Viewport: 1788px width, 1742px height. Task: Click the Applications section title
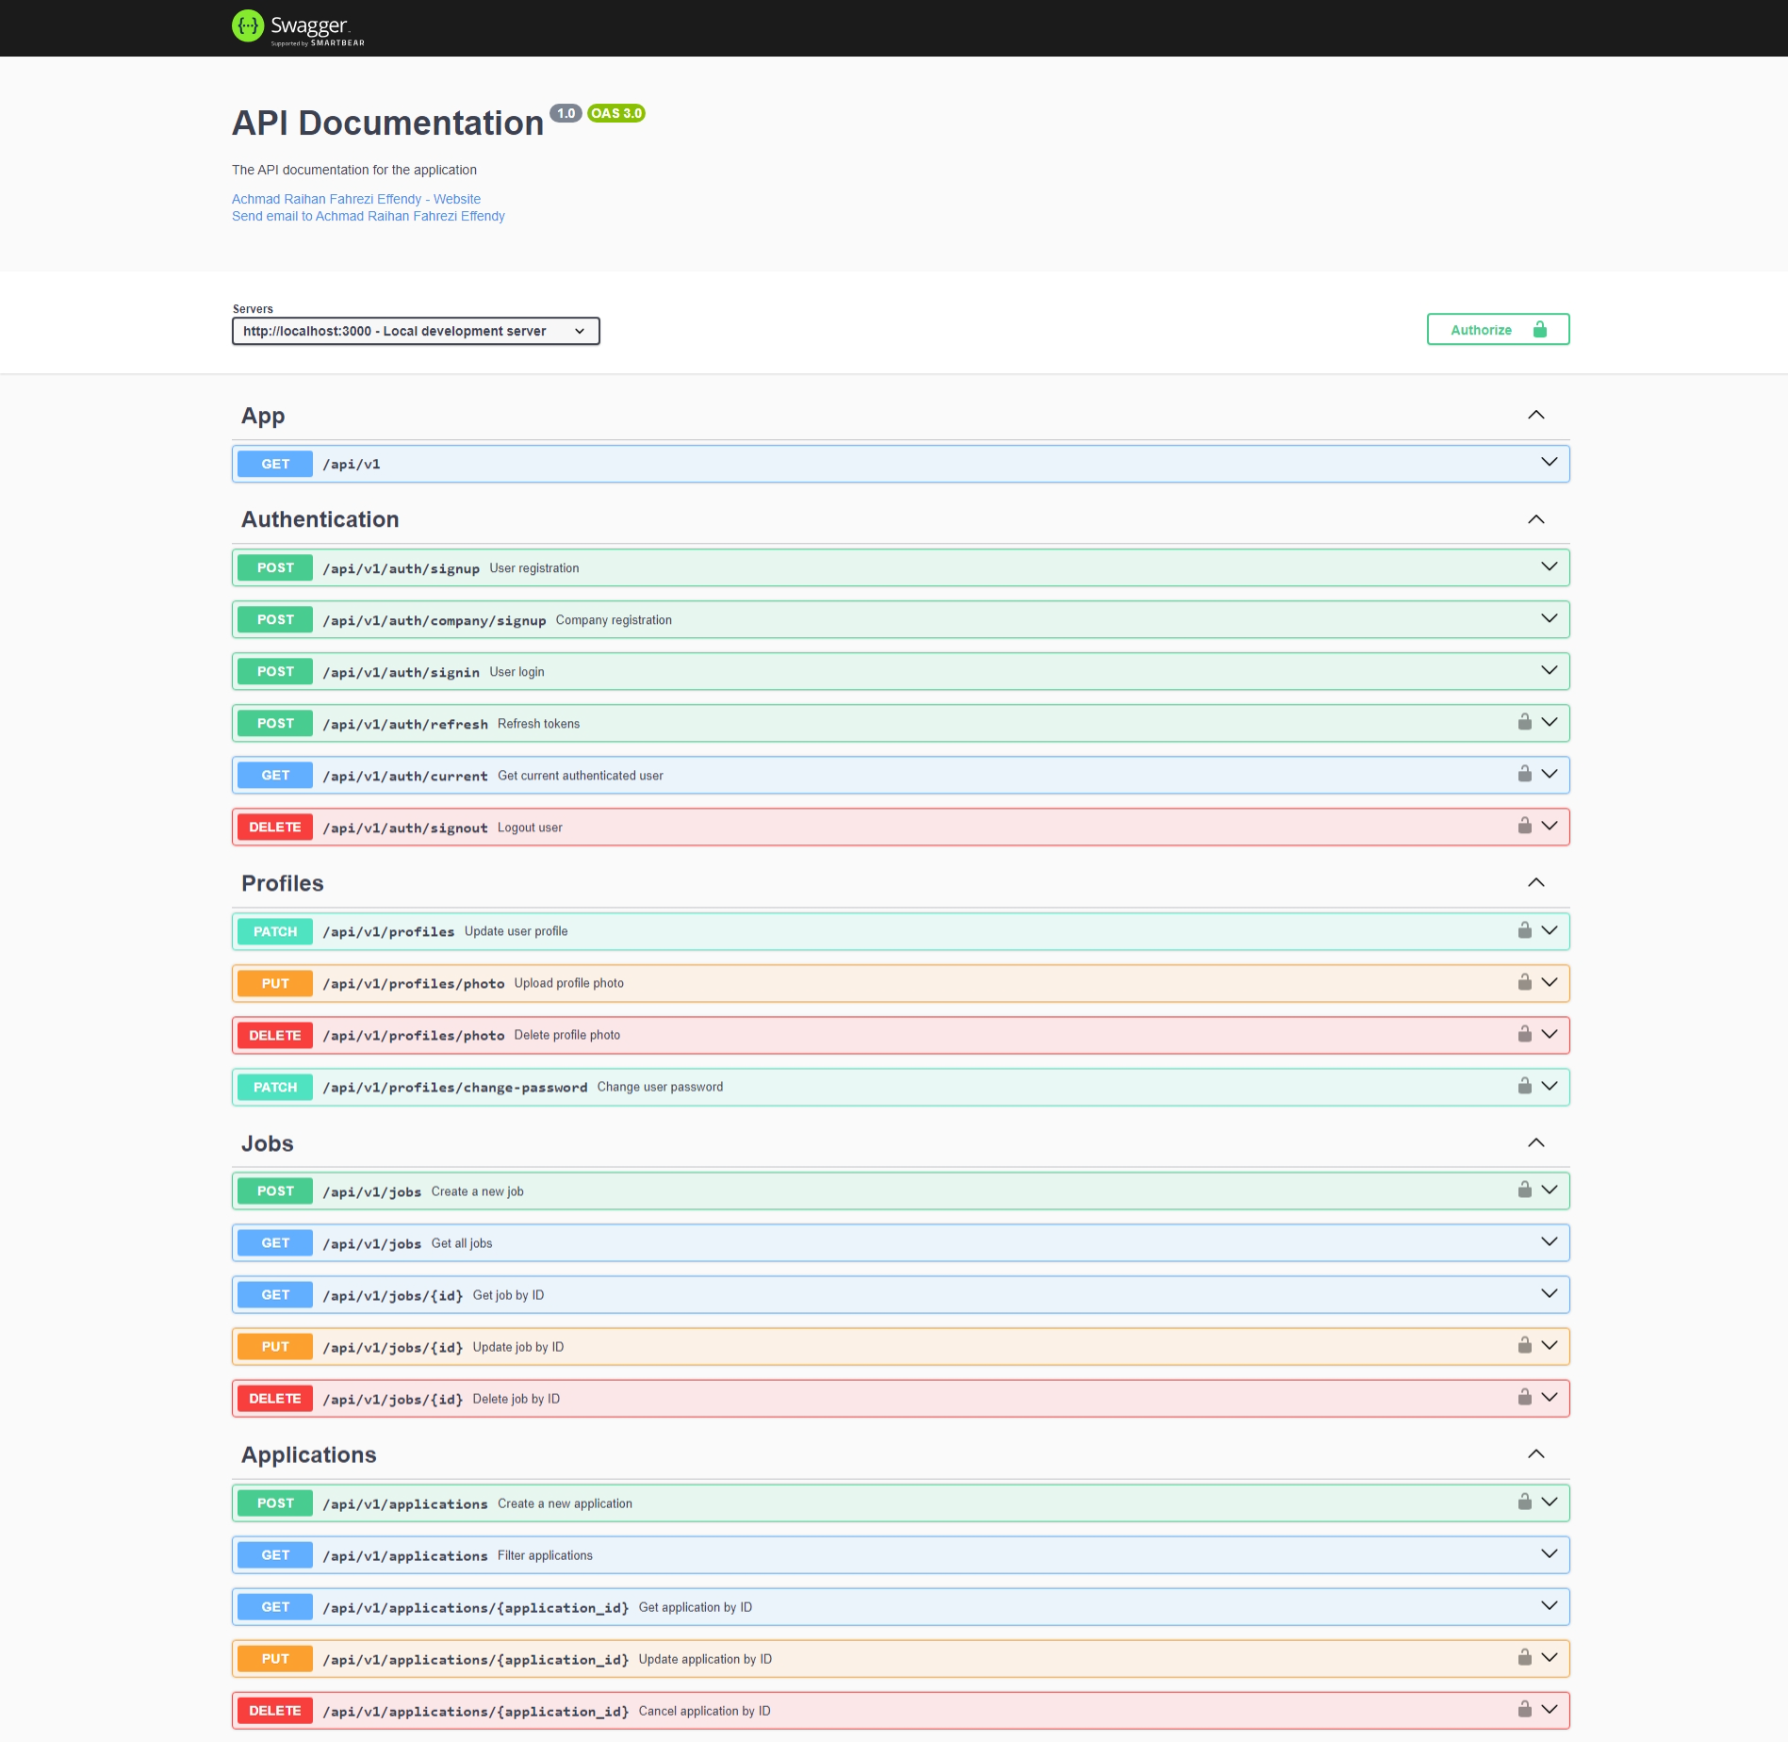click(309, 1455)
